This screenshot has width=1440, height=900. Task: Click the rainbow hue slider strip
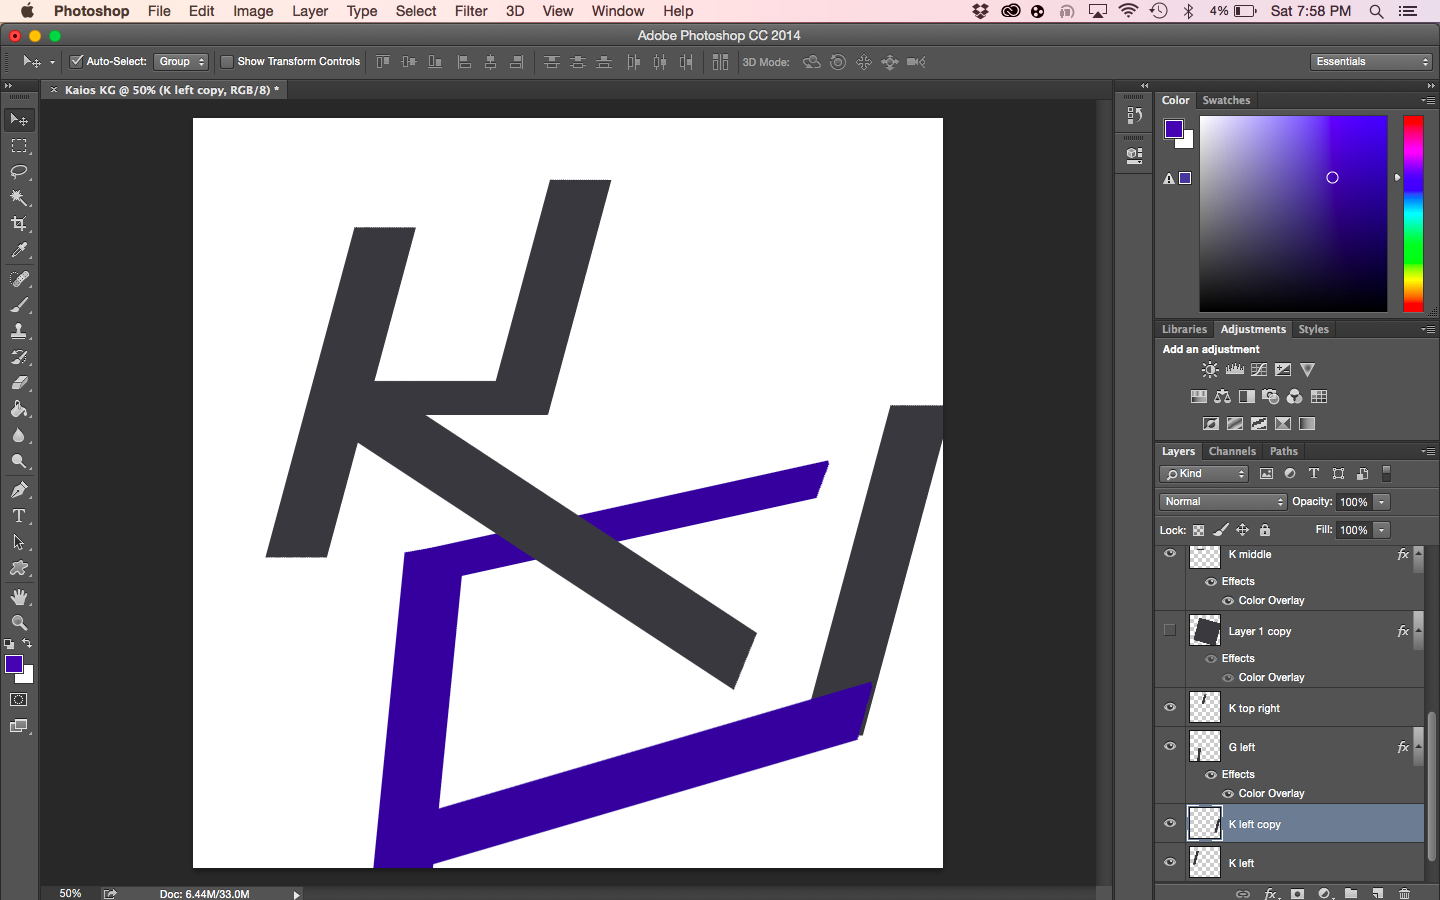coord(1413,213)
